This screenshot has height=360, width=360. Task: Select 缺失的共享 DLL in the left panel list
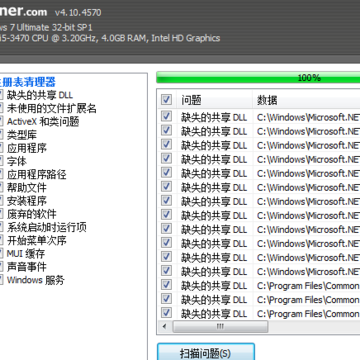point(40,95)
